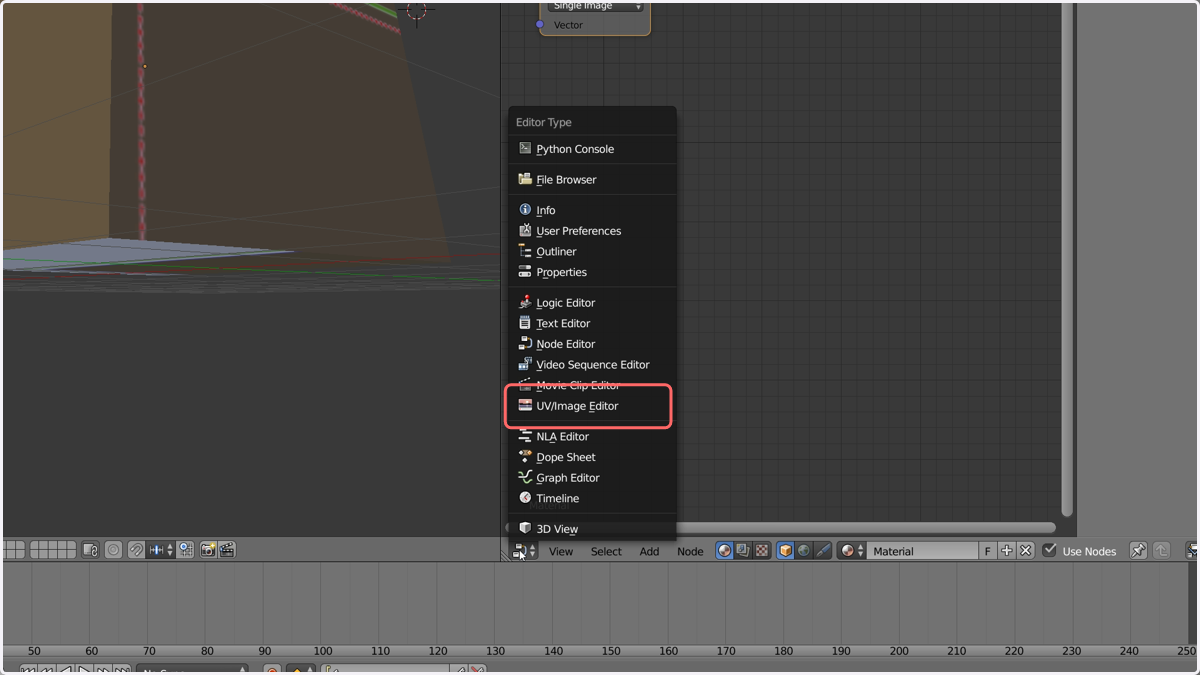Image resolution: width=1200 pixels, height=675 pixels.
Task: Click the snap target option icon
Action: (186, 550)
